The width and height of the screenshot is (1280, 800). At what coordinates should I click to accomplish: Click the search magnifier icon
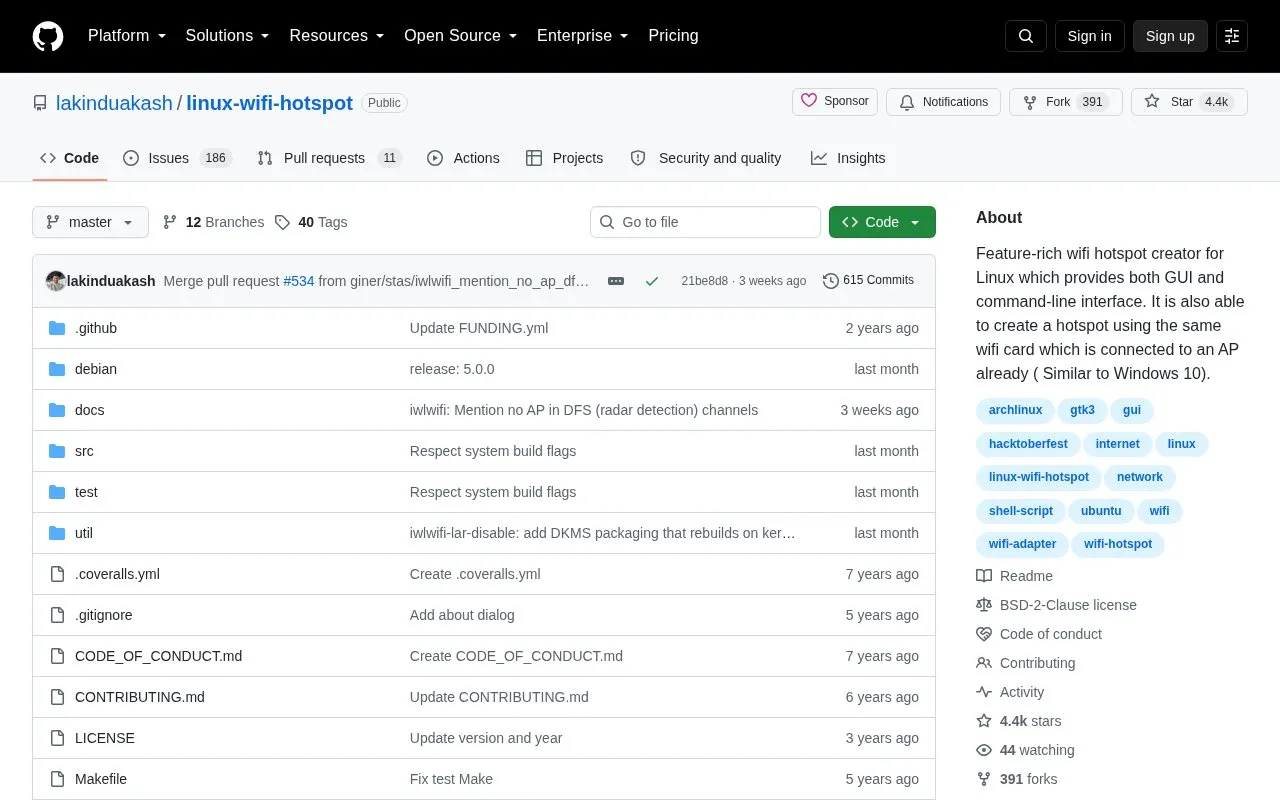coord(1026,36)
